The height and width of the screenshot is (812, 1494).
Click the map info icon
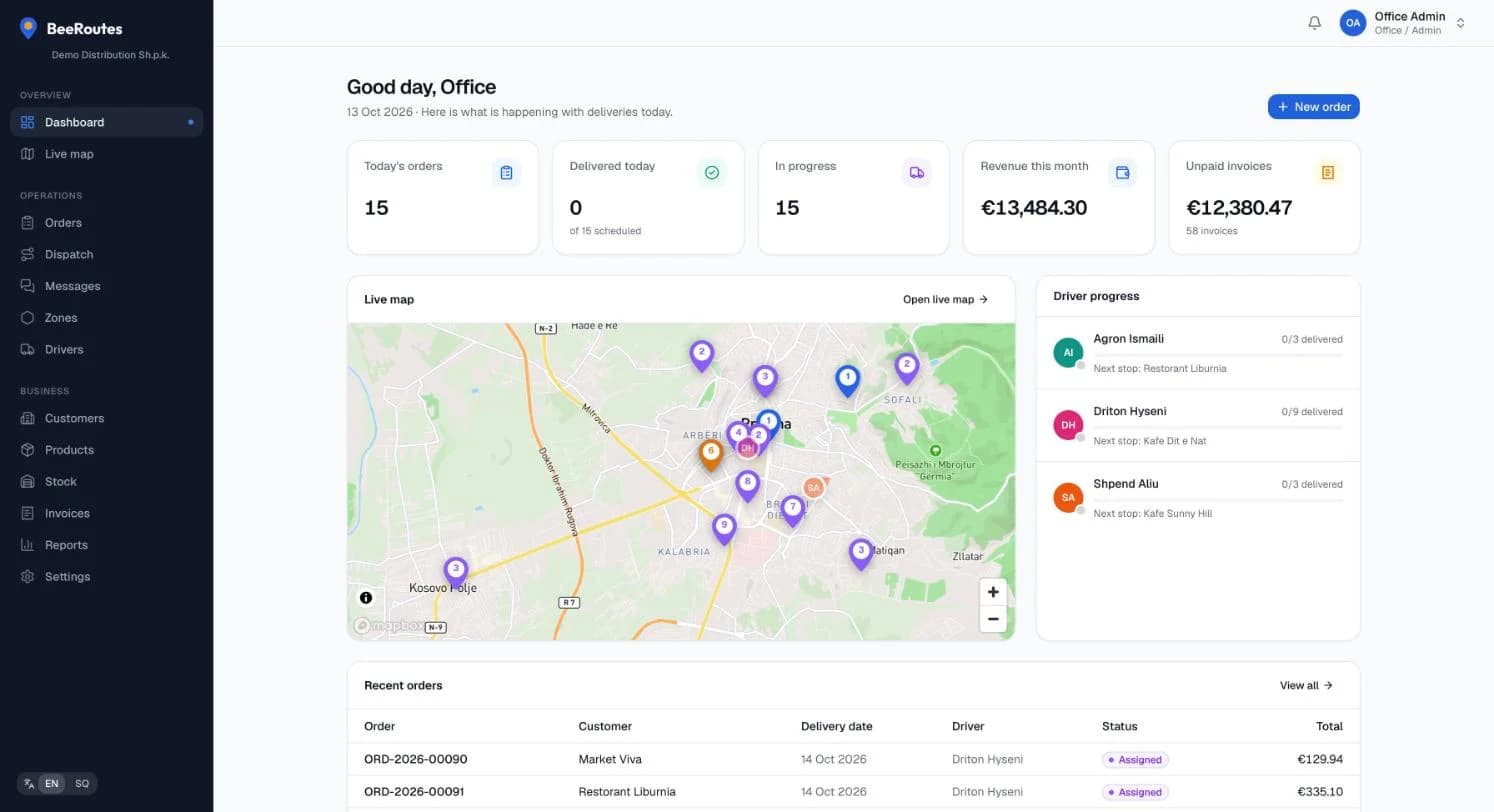(x=366, y=598)
